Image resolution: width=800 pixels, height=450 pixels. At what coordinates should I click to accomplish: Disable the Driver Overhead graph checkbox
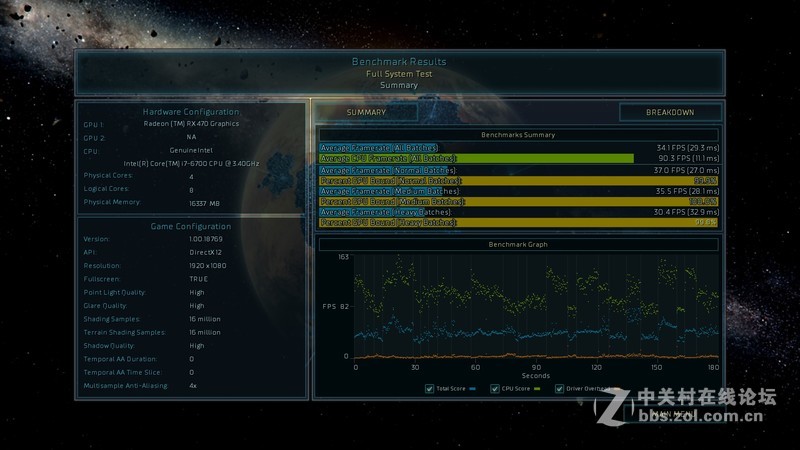(x=559, y=389)
